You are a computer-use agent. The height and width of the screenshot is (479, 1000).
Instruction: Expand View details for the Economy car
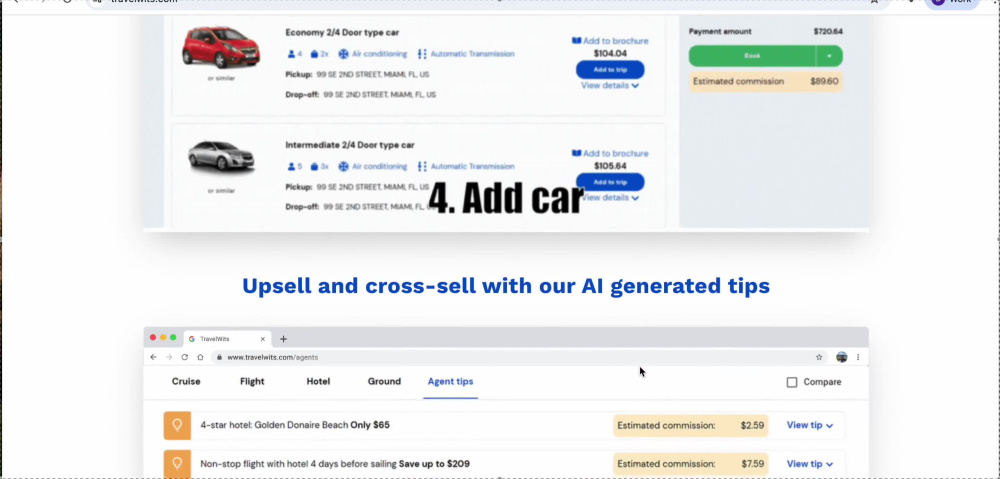click(x=610, y=85)
